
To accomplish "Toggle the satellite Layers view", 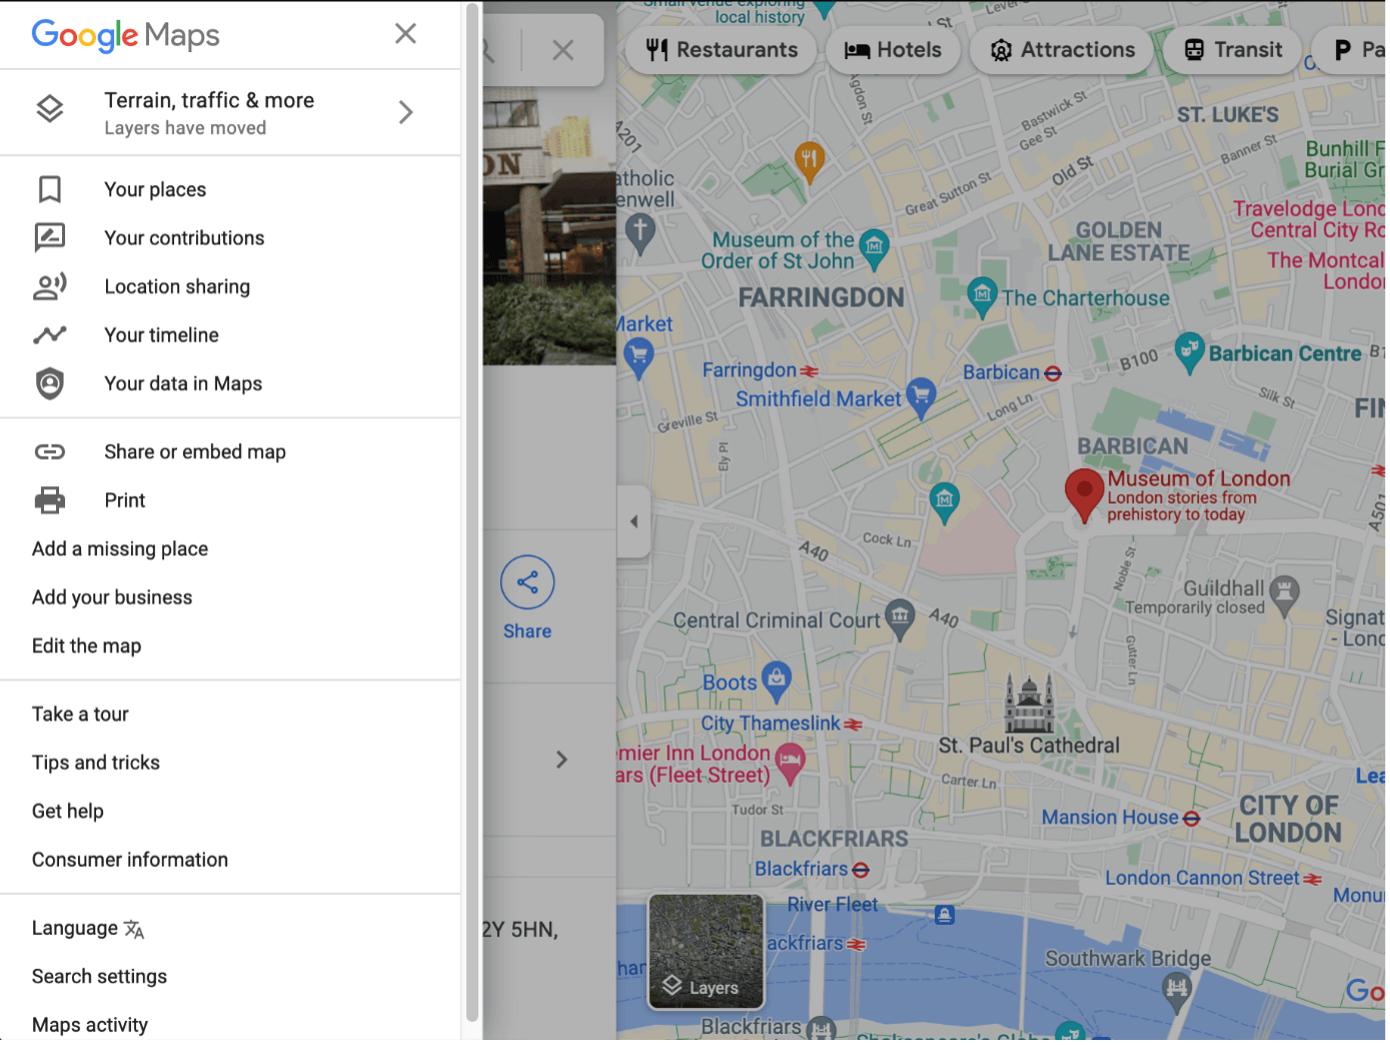I will pyautogui.click(x=705, y=951).
